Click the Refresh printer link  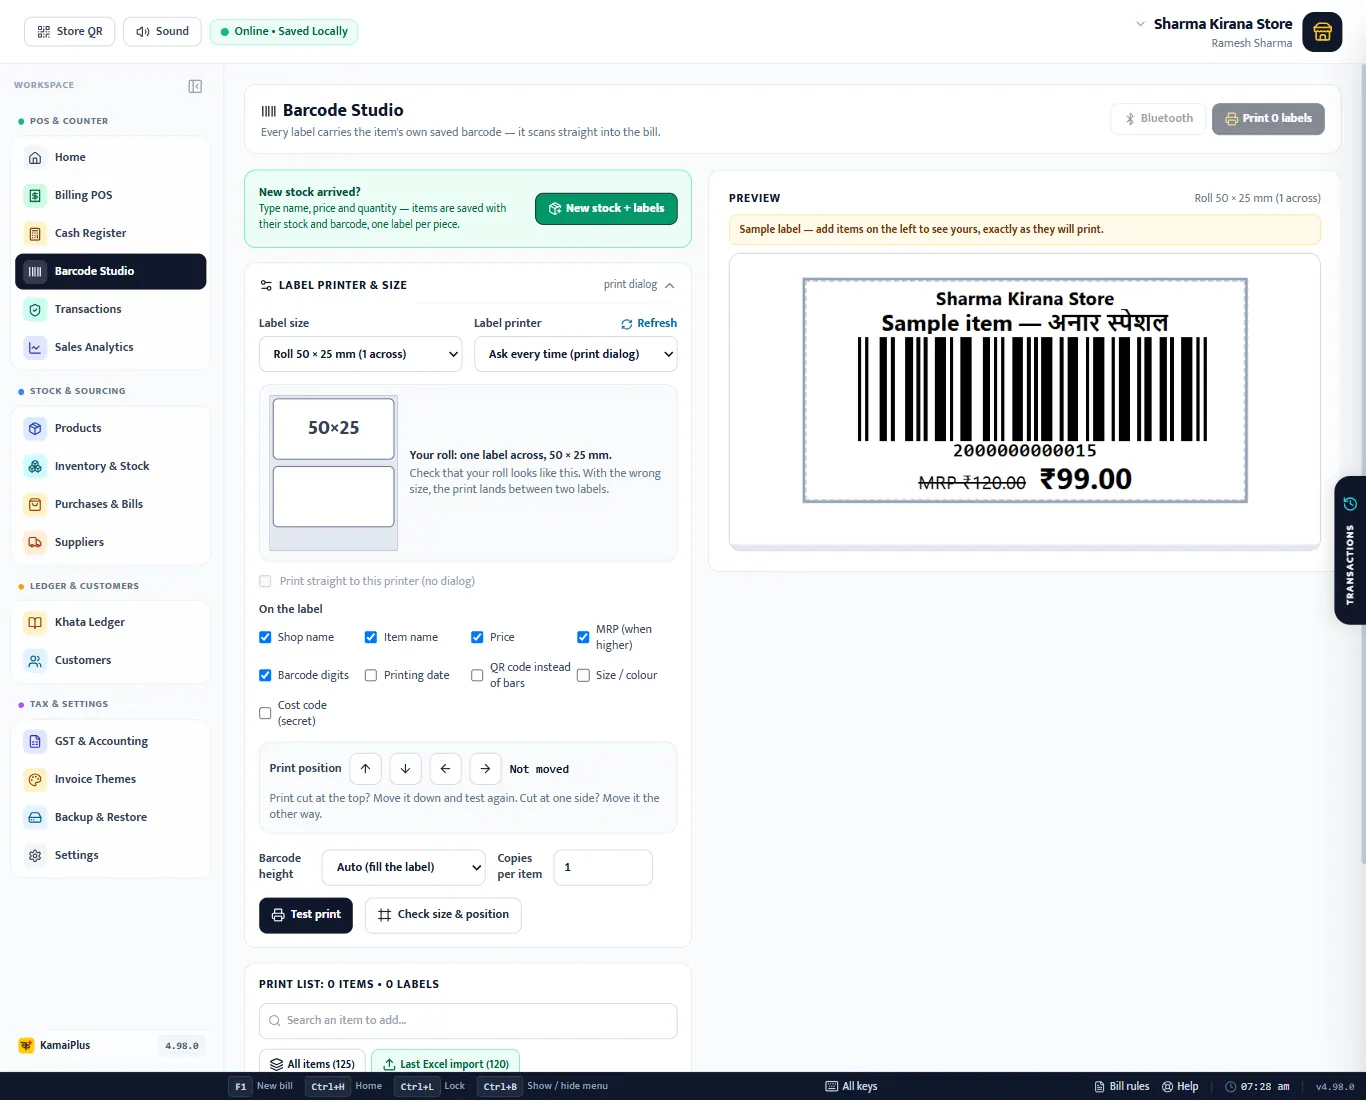pyautogui.click(x=649, y=324)
